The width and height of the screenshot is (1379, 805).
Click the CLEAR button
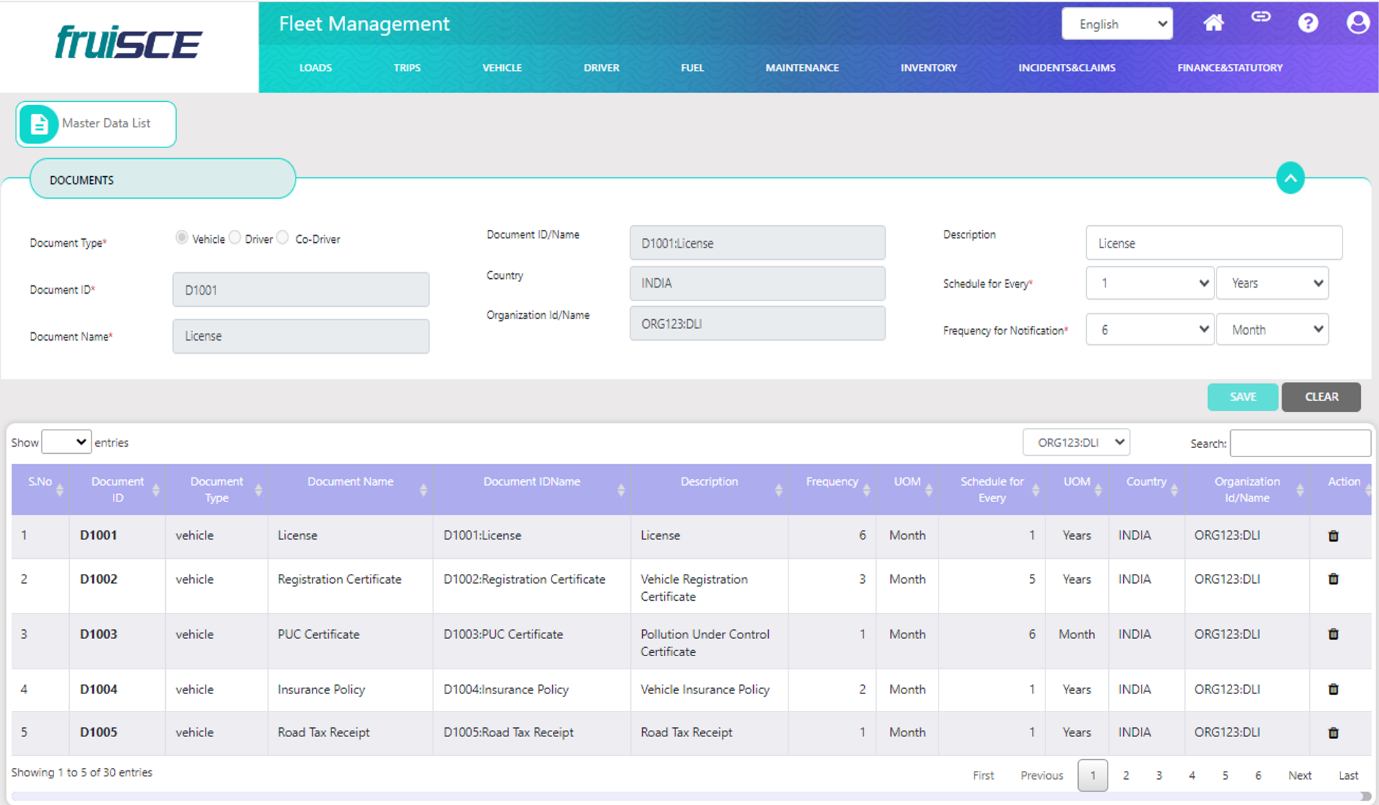click(x=1321, y=397)
